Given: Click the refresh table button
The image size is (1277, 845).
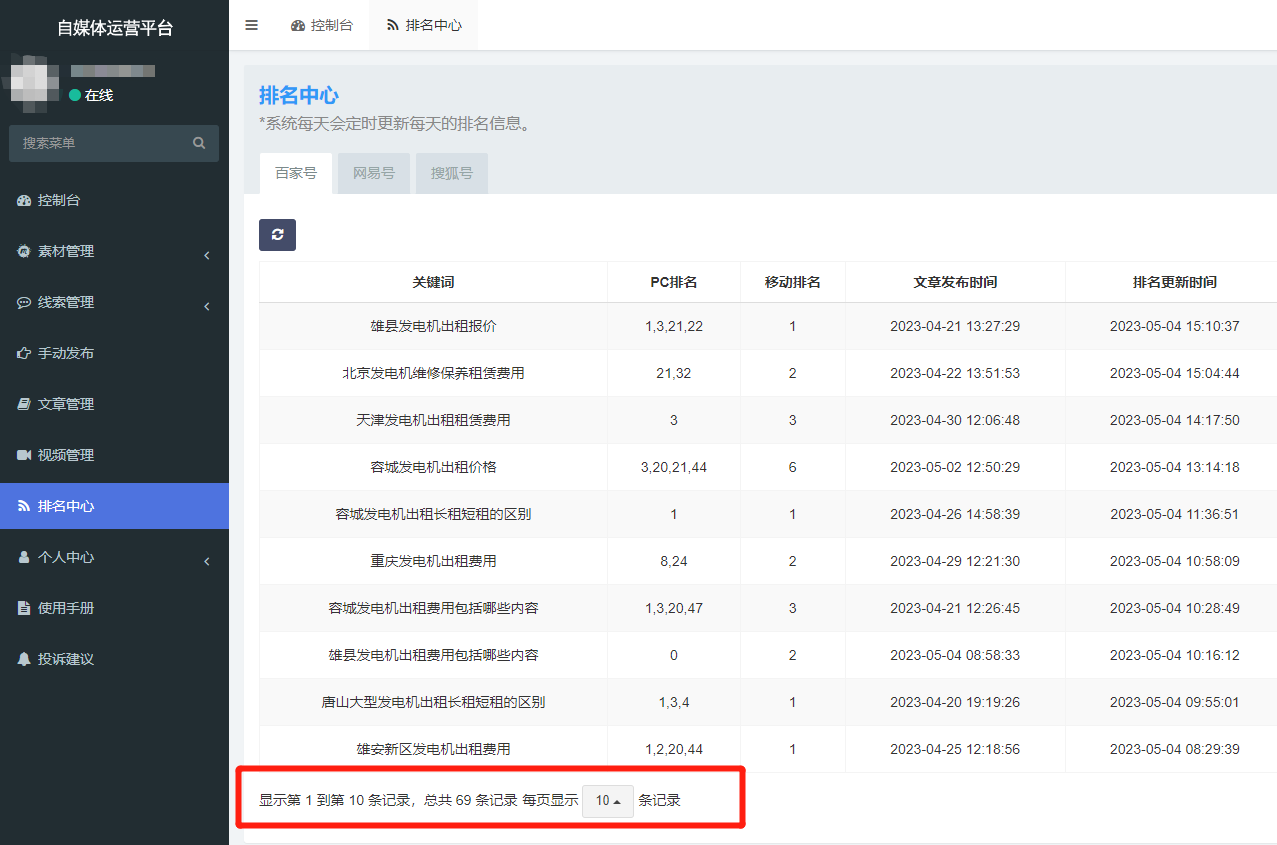Looking at the screenshot, I should click(277, 234).
